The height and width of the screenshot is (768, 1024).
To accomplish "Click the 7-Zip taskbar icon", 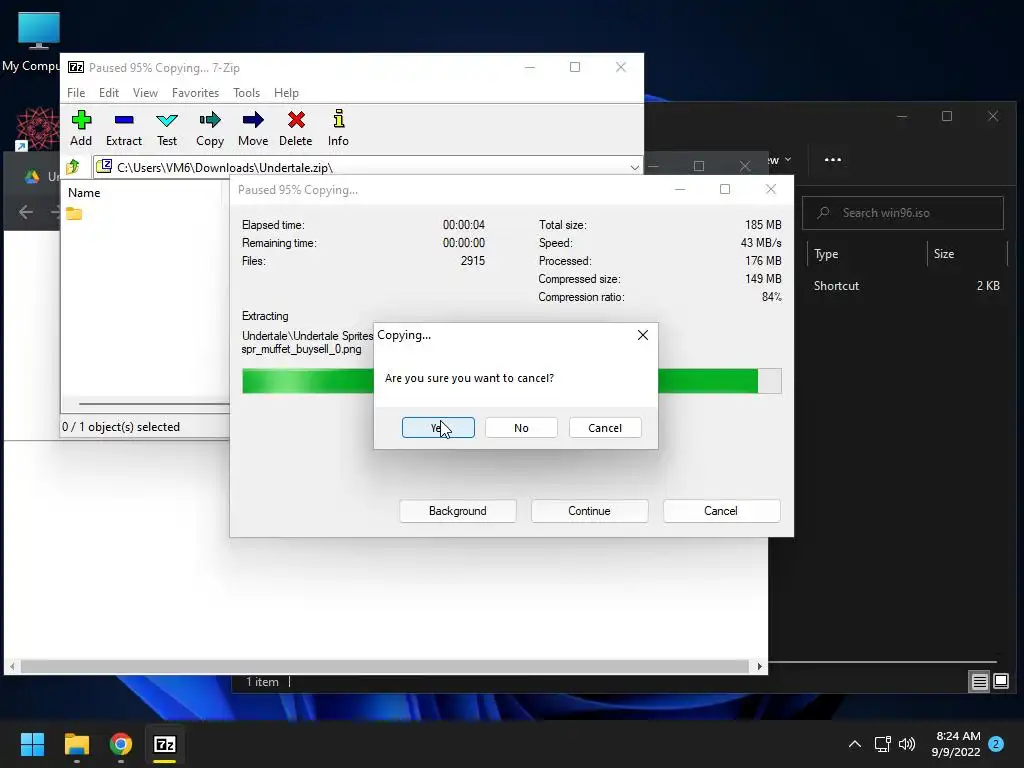I will point(165,744).
